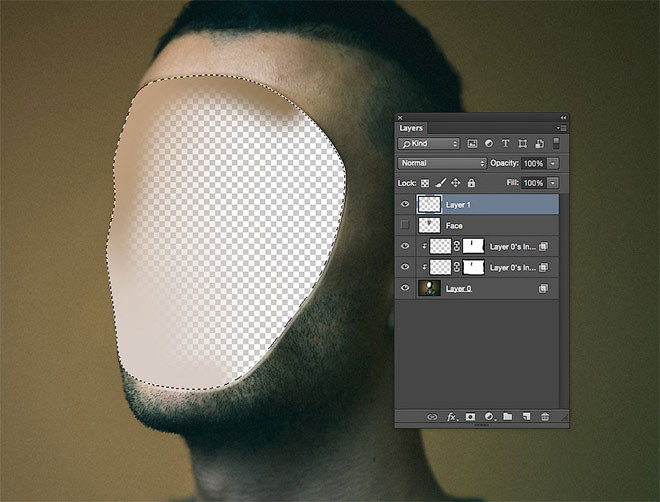Lock transparent pixels icon
This screenshot has width=660, height=502.
tap(425, 183)
